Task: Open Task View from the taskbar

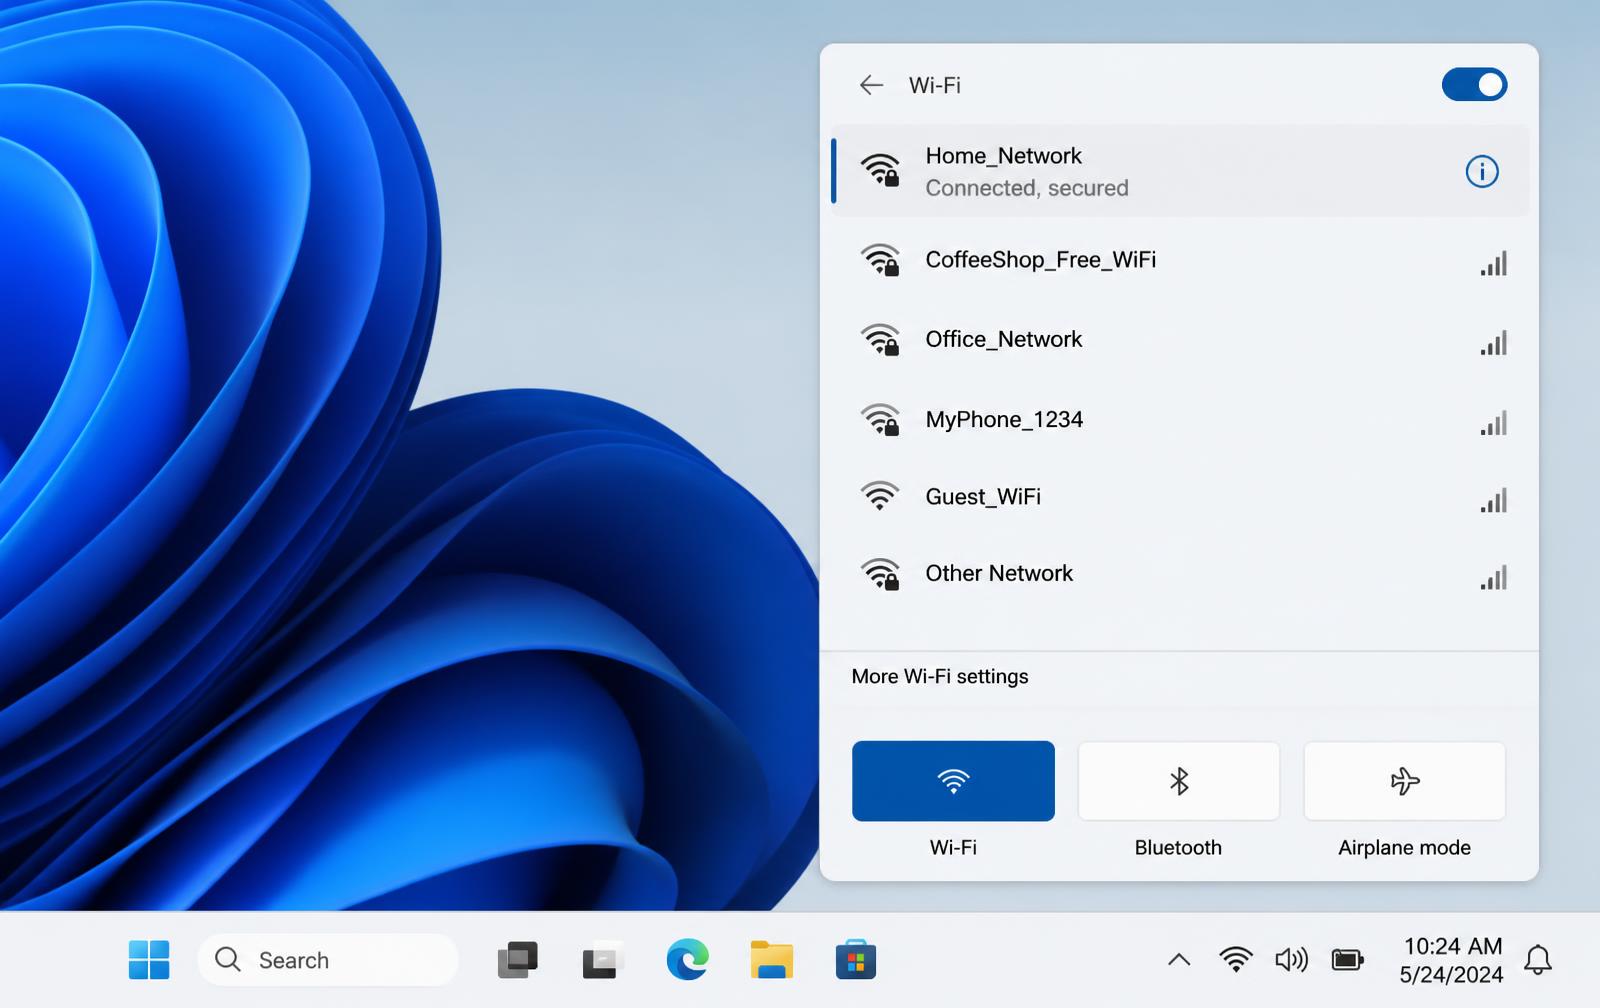Action: (x=518, y=960)
